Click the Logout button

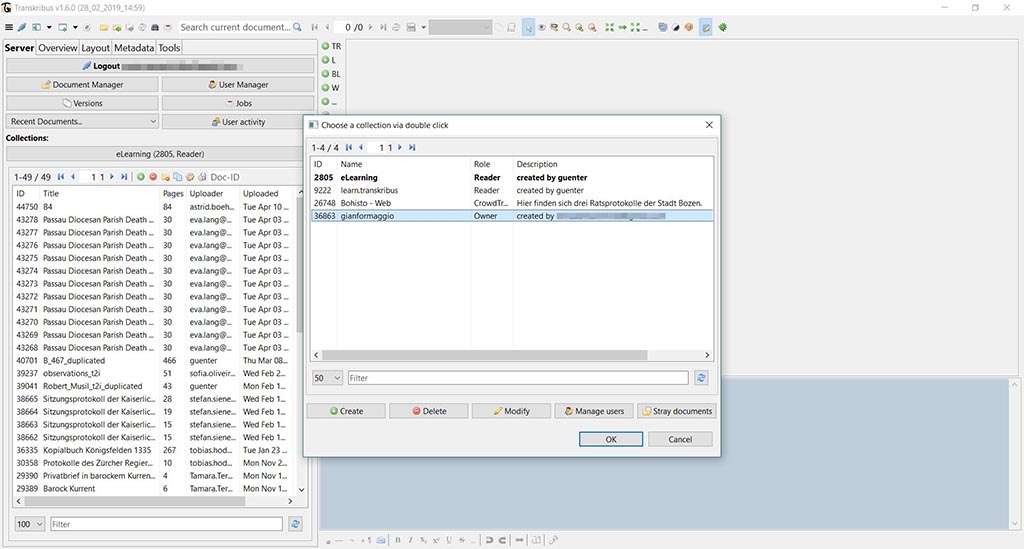tap(160, 66)
